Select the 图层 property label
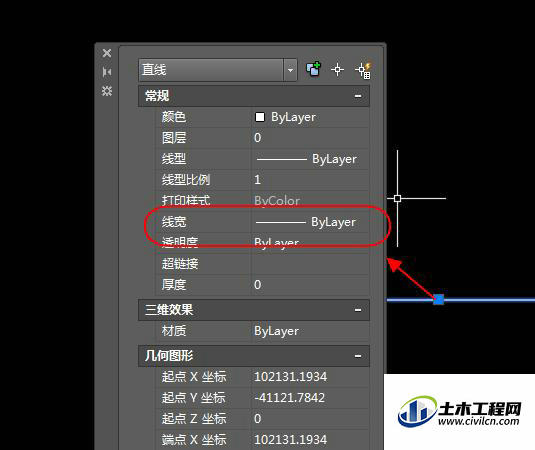The width and height of the screenshot is (535, 450). click(174, 138)
